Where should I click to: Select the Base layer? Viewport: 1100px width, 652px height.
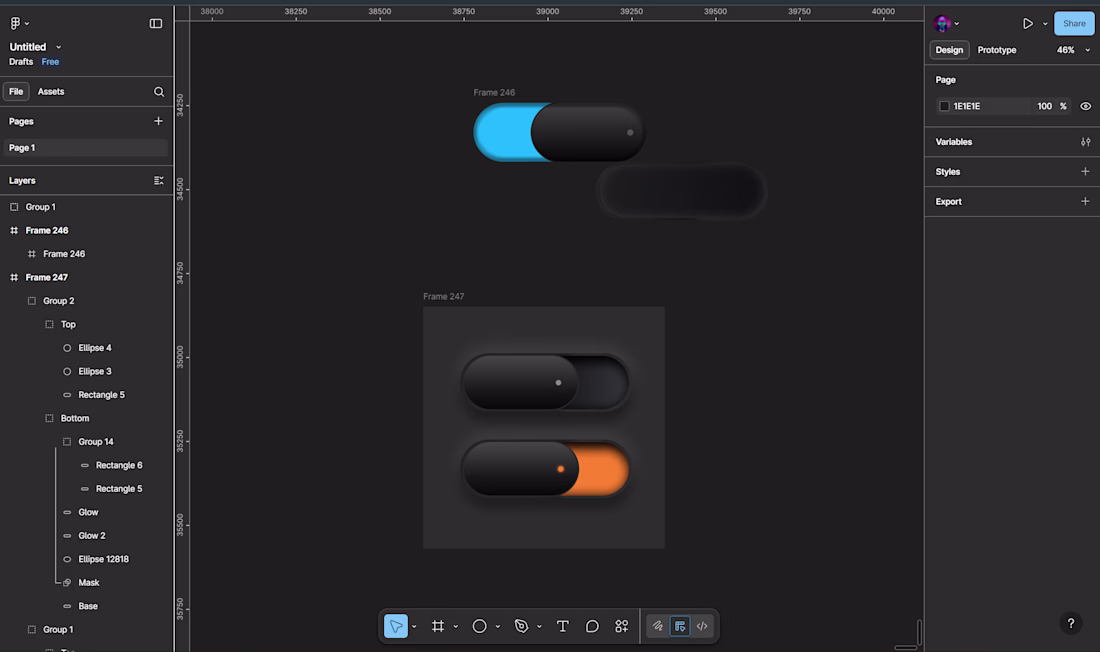(x=87, y=606)
